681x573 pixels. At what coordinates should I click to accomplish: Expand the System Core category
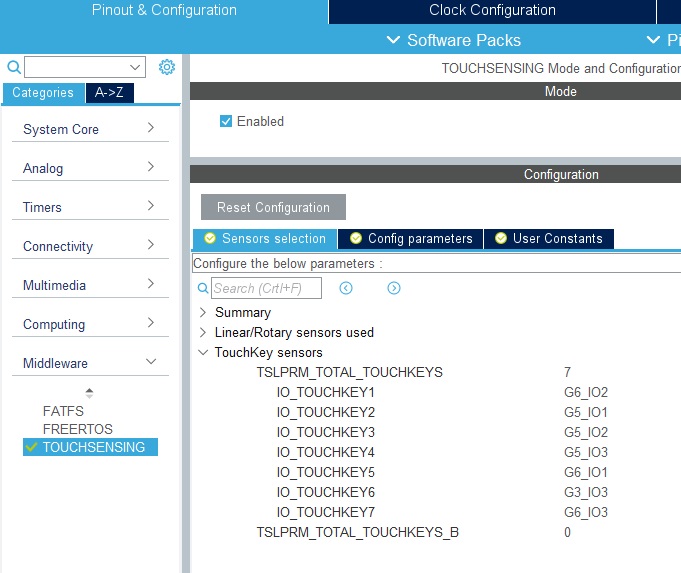click(x=90, y=129)
